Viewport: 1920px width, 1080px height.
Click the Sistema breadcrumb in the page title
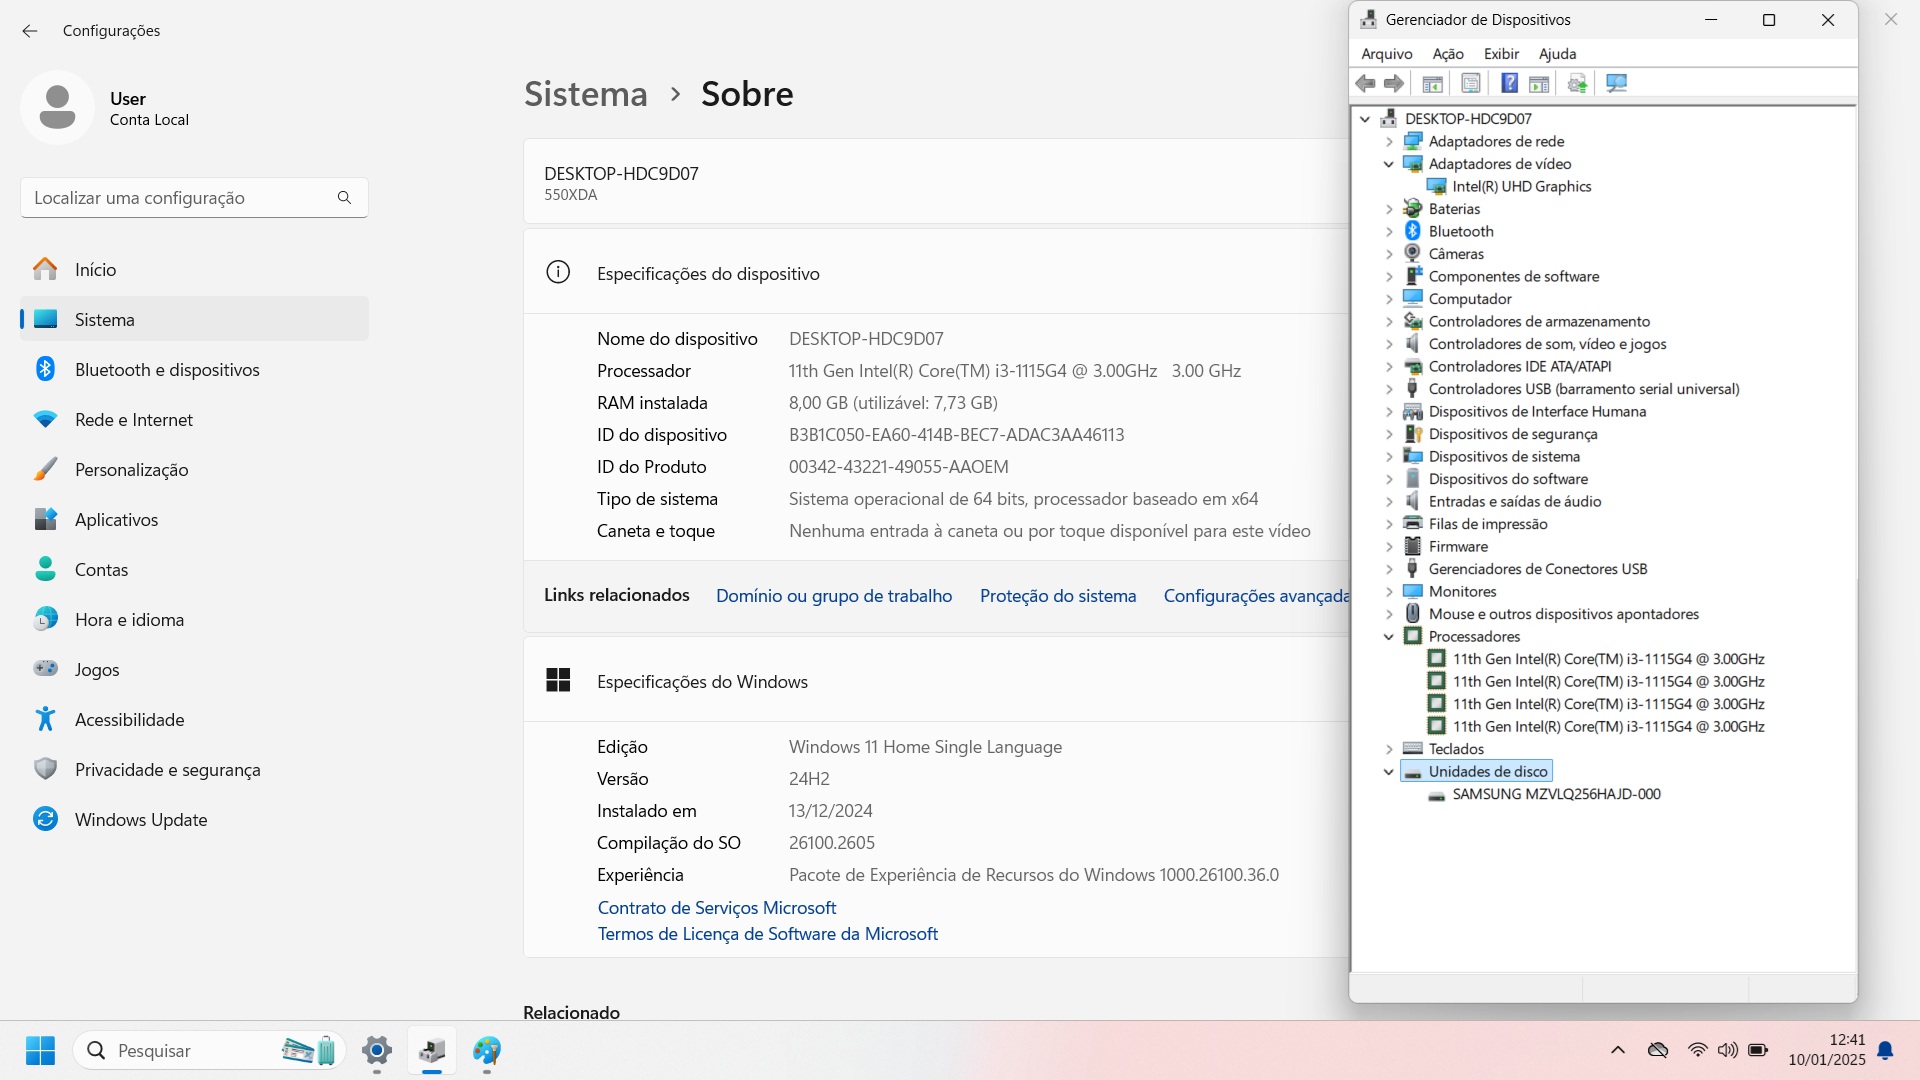tap(586, 94)
